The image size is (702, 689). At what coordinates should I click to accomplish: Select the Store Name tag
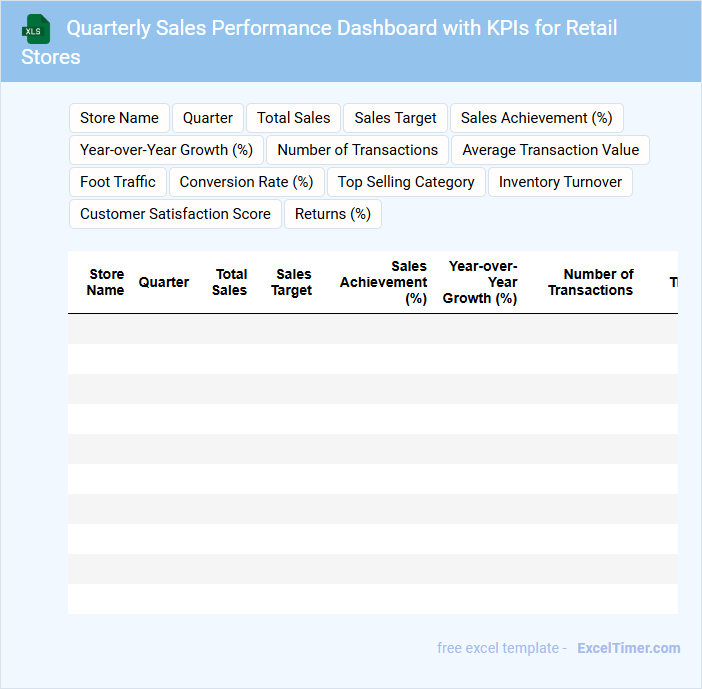click(119, 118)
